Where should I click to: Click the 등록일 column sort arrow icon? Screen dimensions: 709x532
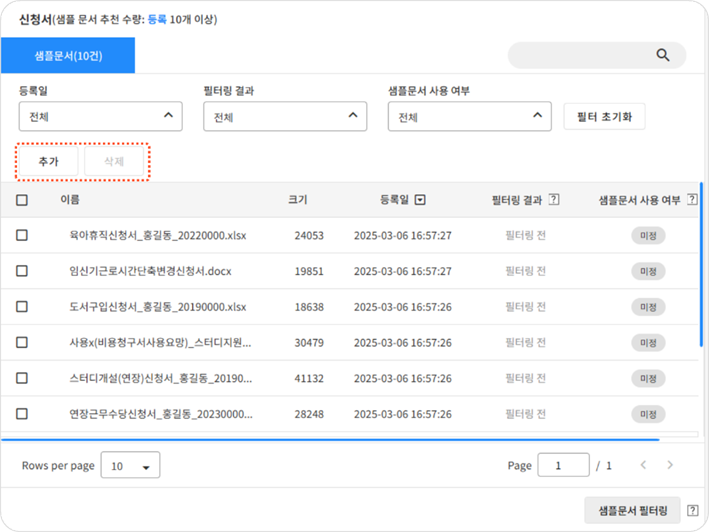click(420, 200)
